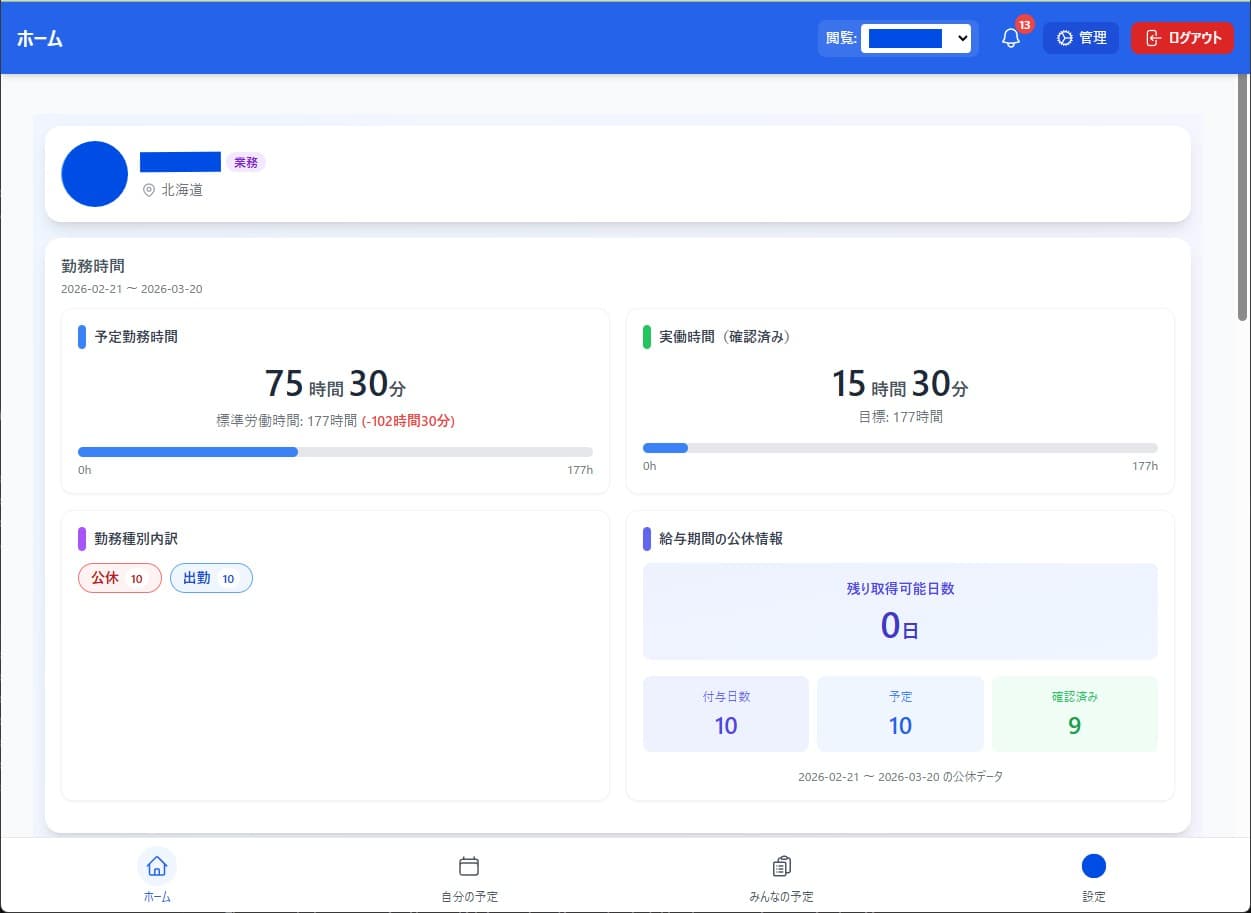The width and height of the screenshot is (1251, 913).
Task: Open 設定 via the blue circle icon
Action: [1094, 866]
